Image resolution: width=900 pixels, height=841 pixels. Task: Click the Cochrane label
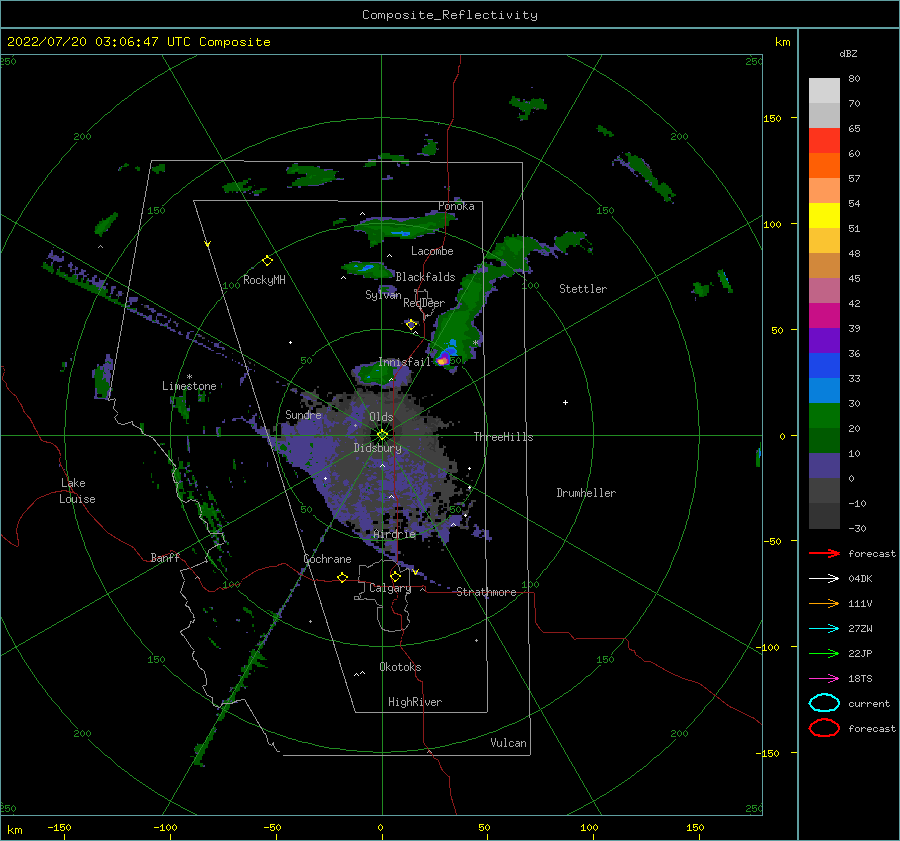[x=327, y=559]
